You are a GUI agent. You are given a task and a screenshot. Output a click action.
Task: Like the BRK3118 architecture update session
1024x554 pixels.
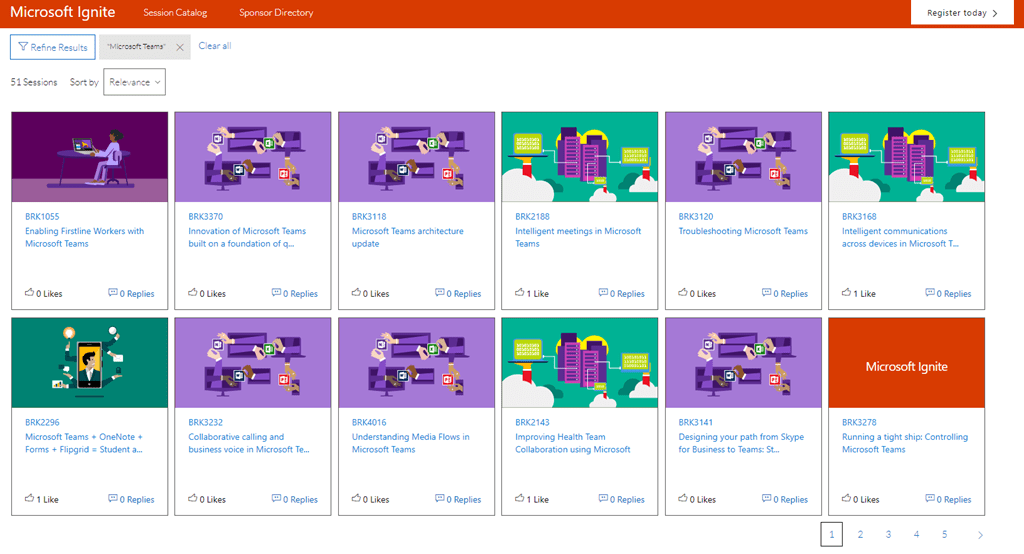click(x=370, y=293)
